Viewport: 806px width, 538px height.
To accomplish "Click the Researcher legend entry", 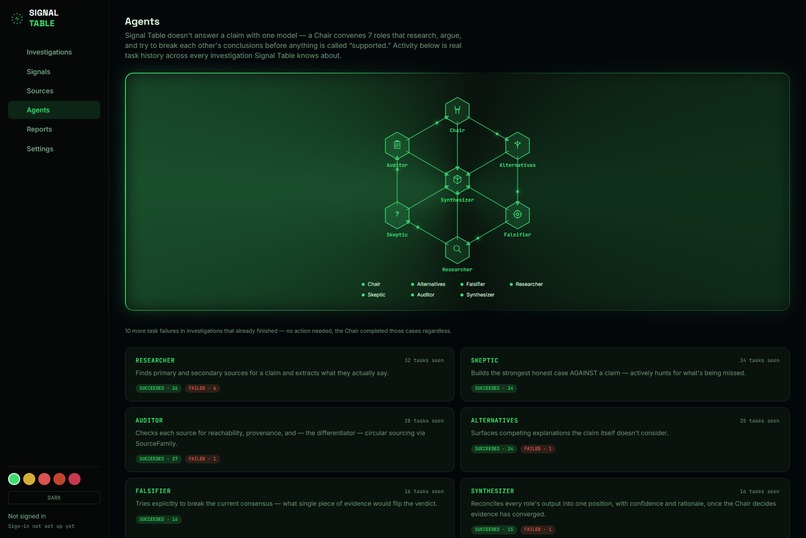I will pyautogui.click(x=526, y=284).
